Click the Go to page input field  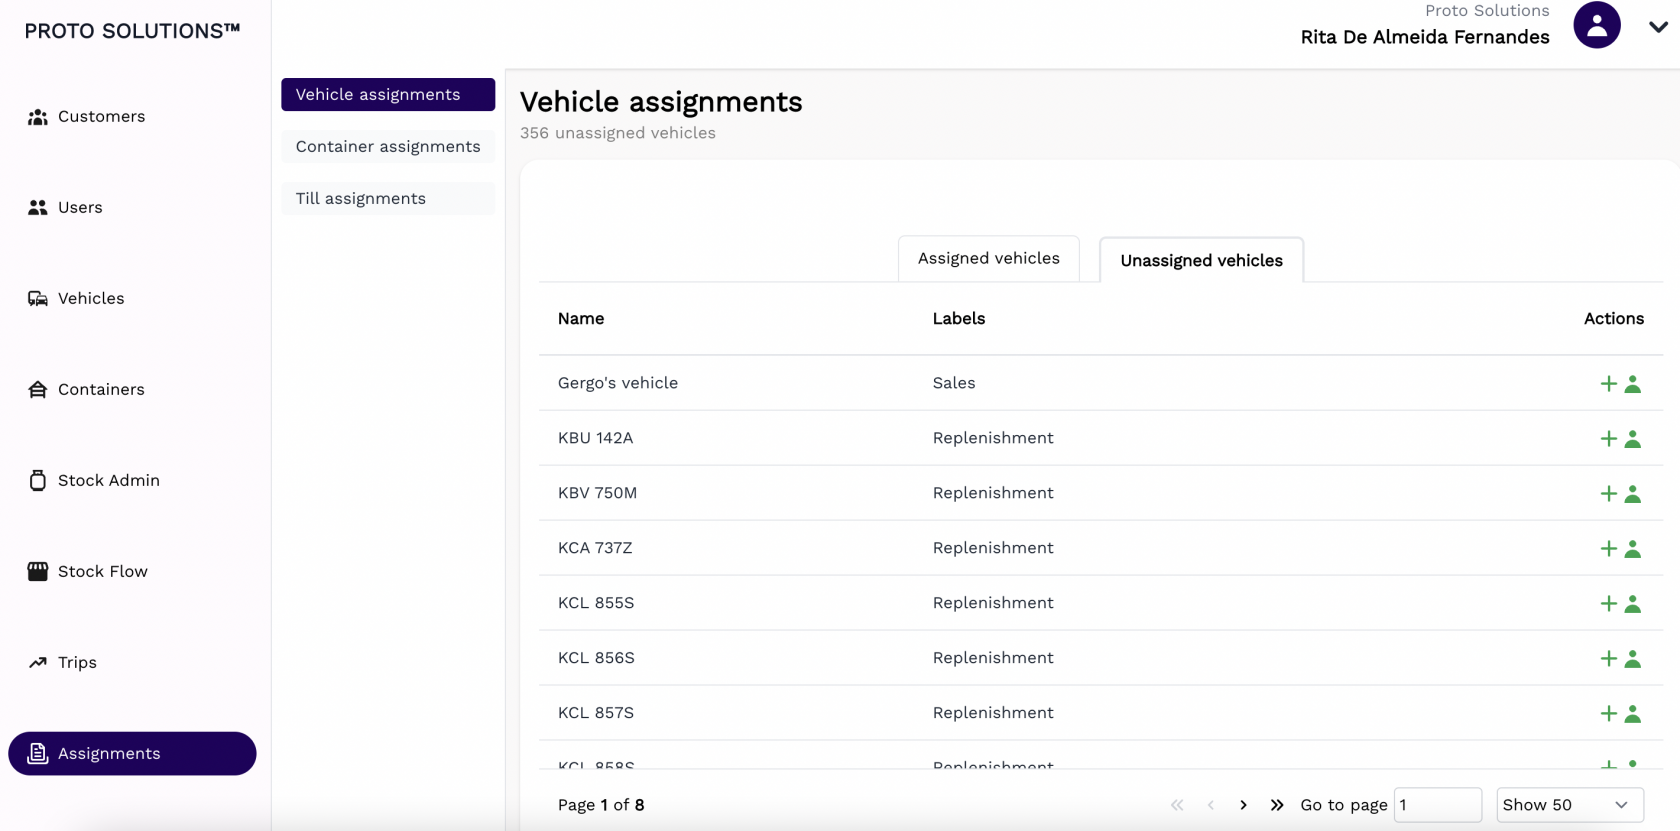pyautogui.click(x=1438, y=805)
